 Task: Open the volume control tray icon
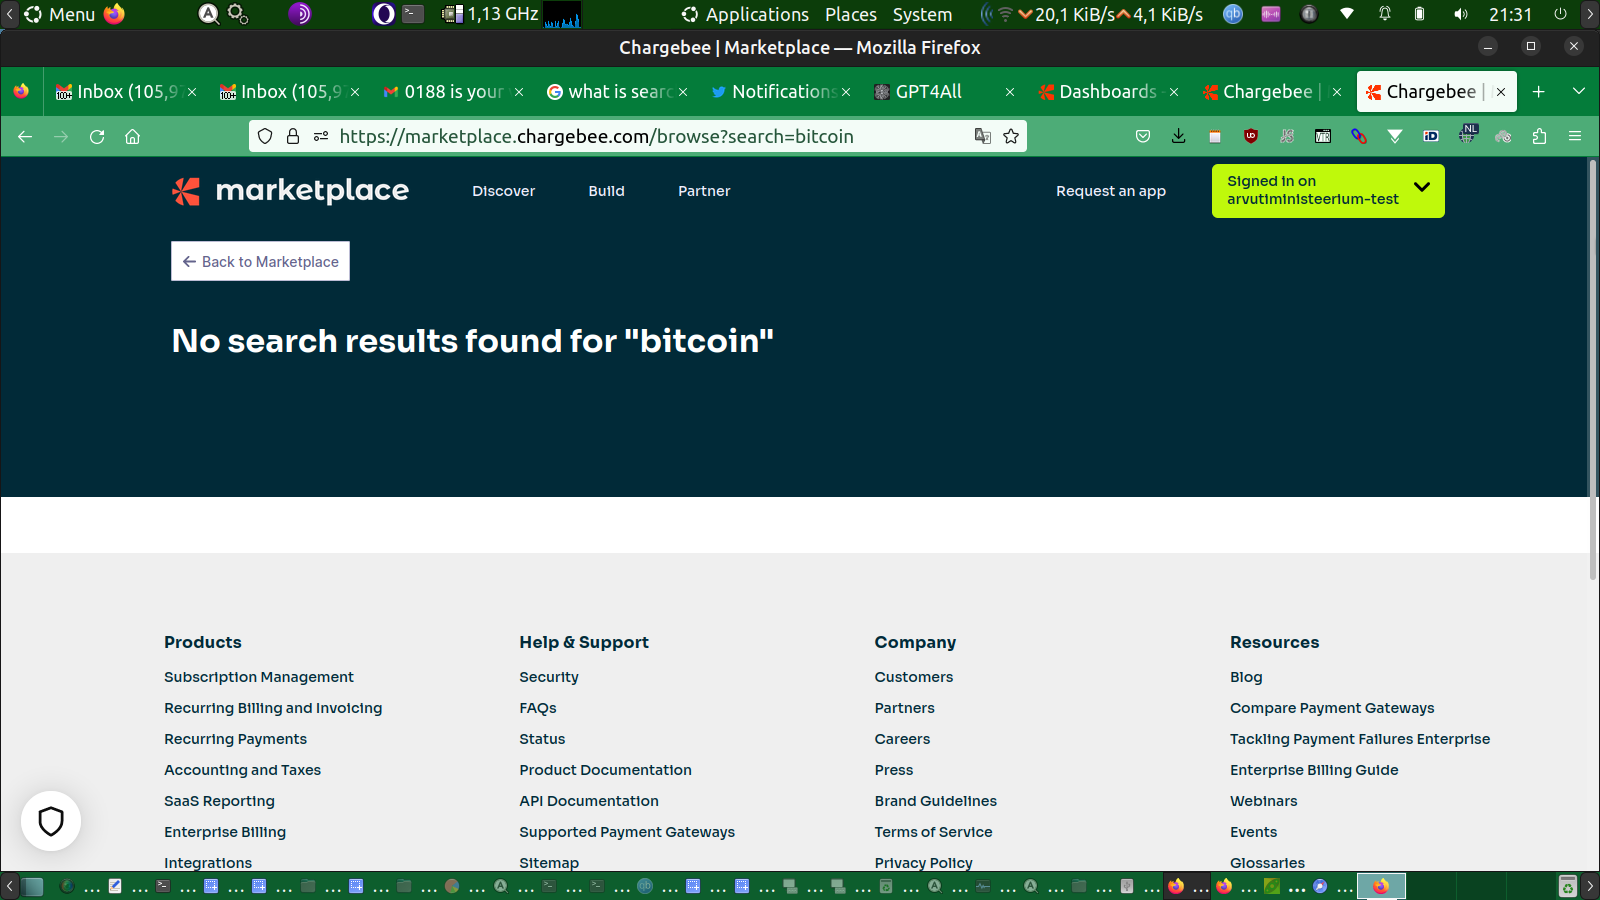1461,14
